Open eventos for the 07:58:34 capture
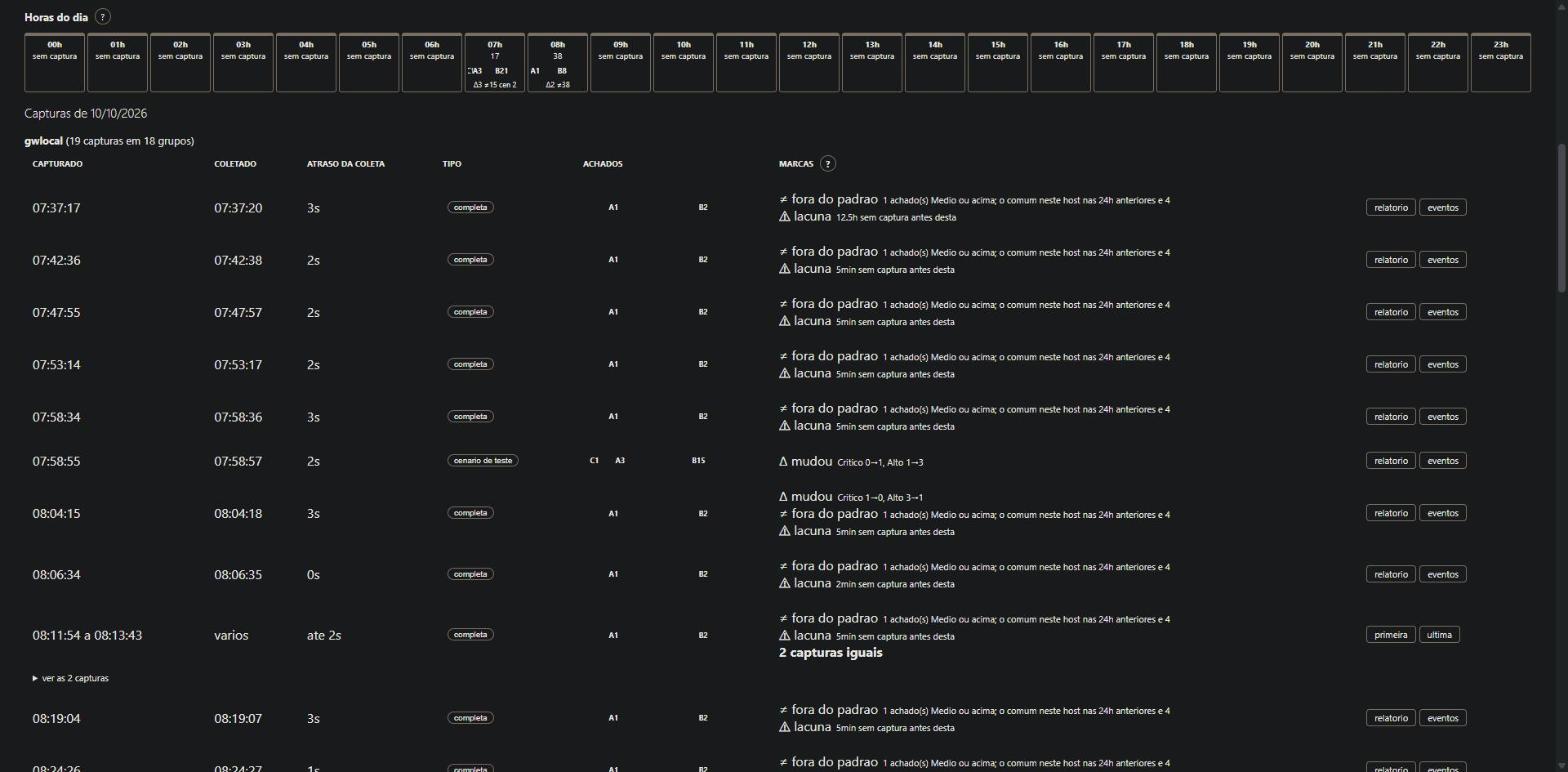 click(x=1443, y=417)
